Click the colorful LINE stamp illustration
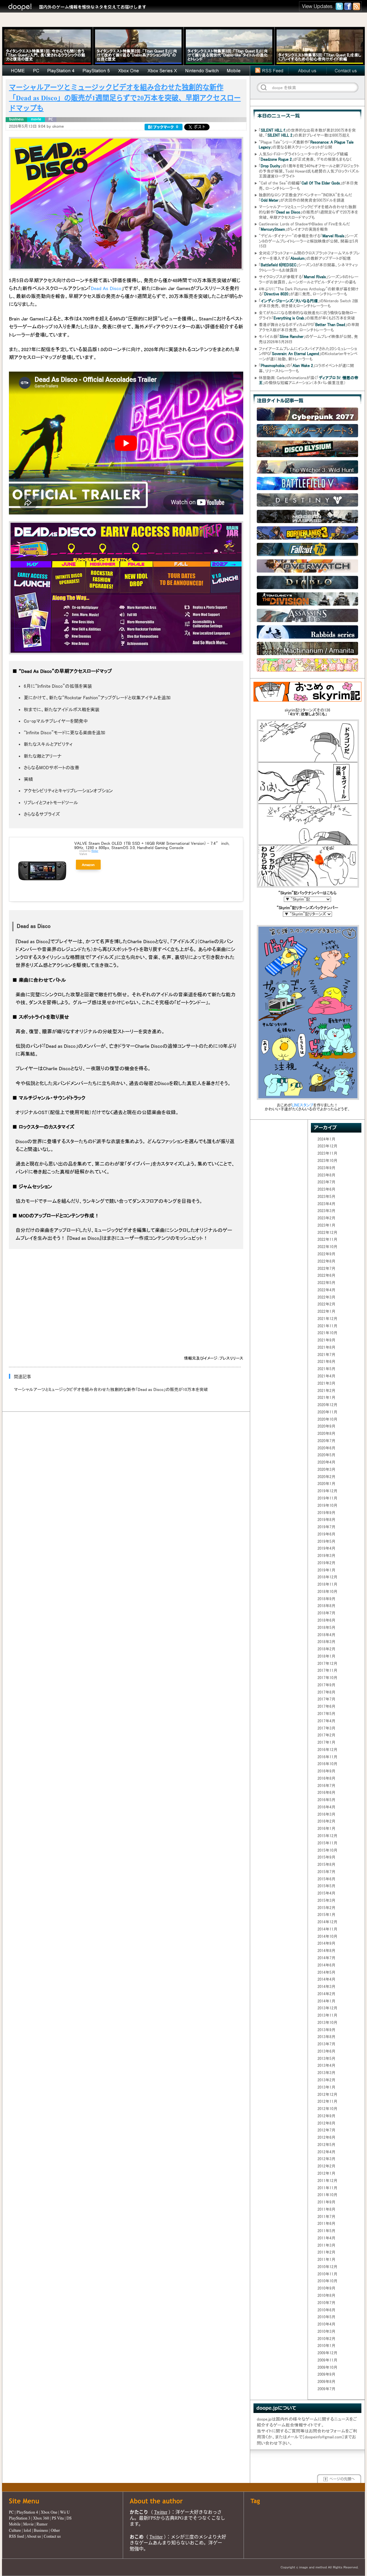 307,1012
